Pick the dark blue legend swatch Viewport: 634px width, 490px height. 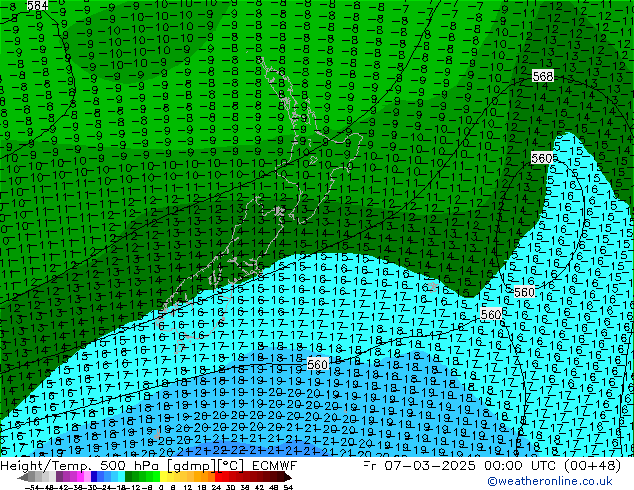point(94,476)
